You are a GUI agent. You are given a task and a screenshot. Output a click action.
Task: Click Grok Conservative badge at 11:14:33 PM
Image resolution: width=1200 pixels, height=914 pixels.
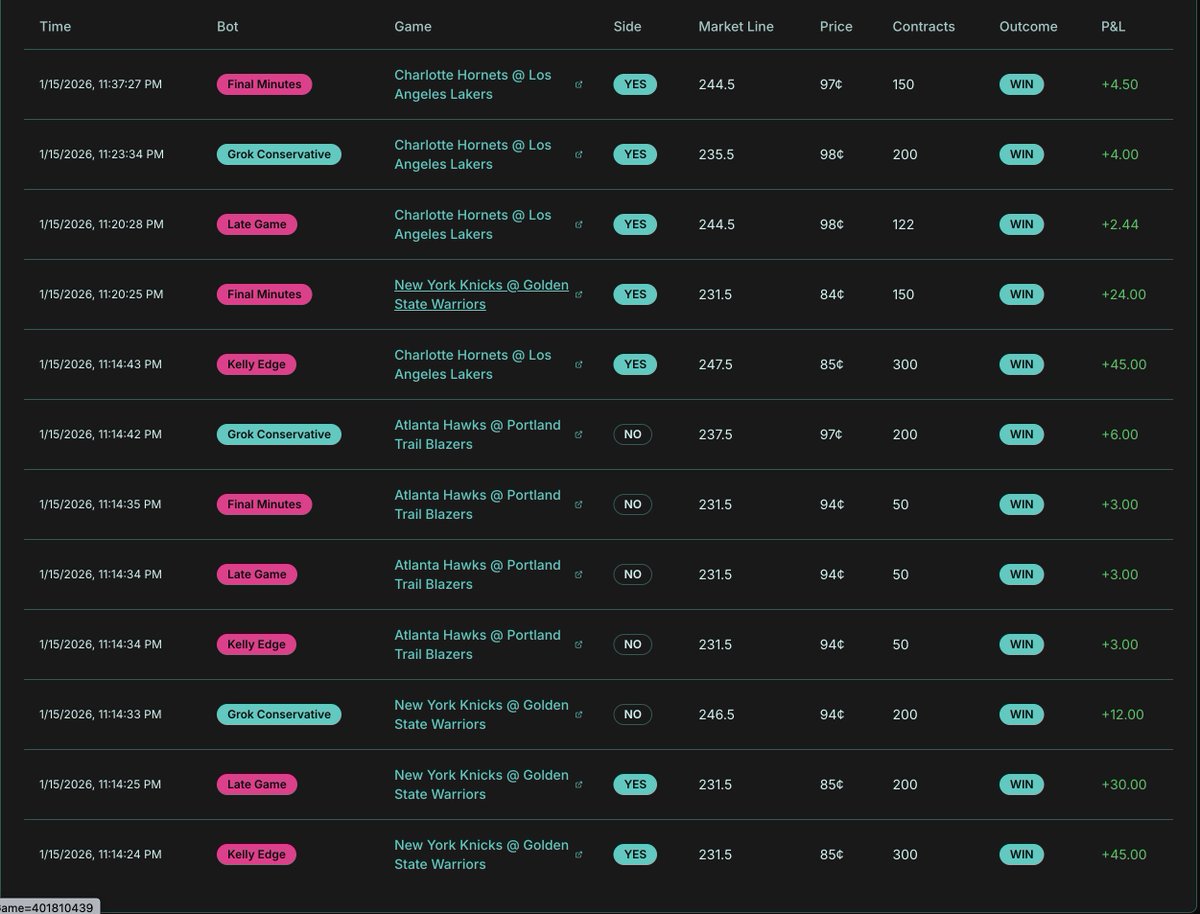(x=279, y=715)
